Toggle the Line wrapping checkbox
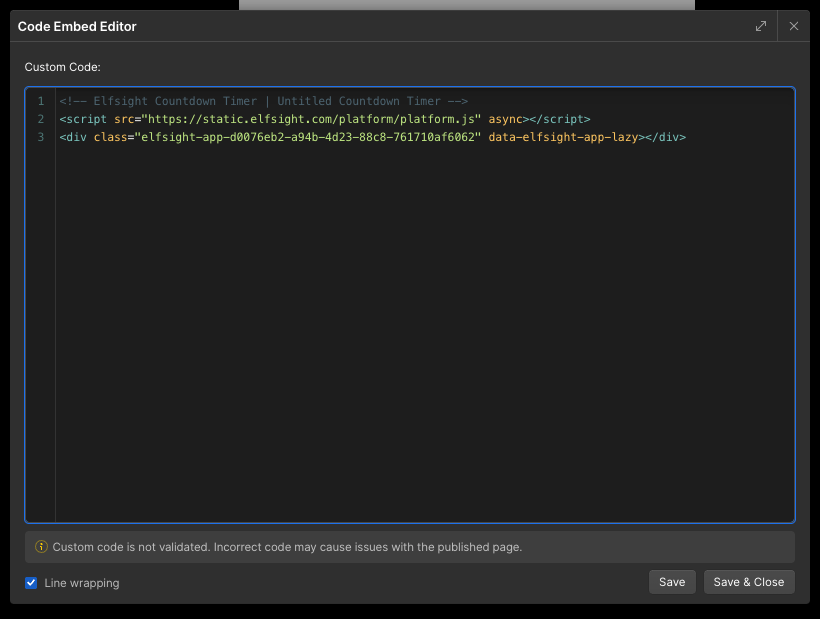This screenshot has width=820, height=619. click(x=31, y=583)
